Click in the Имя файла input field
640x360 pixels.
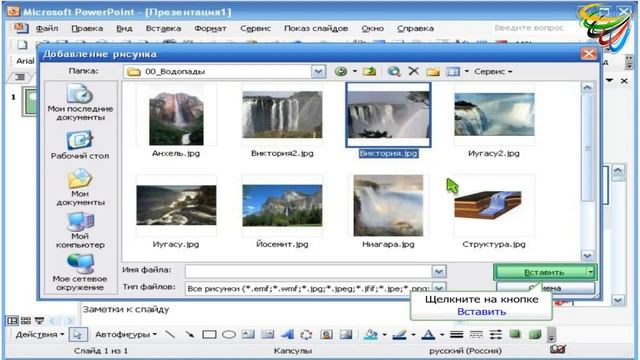(309, 271)
